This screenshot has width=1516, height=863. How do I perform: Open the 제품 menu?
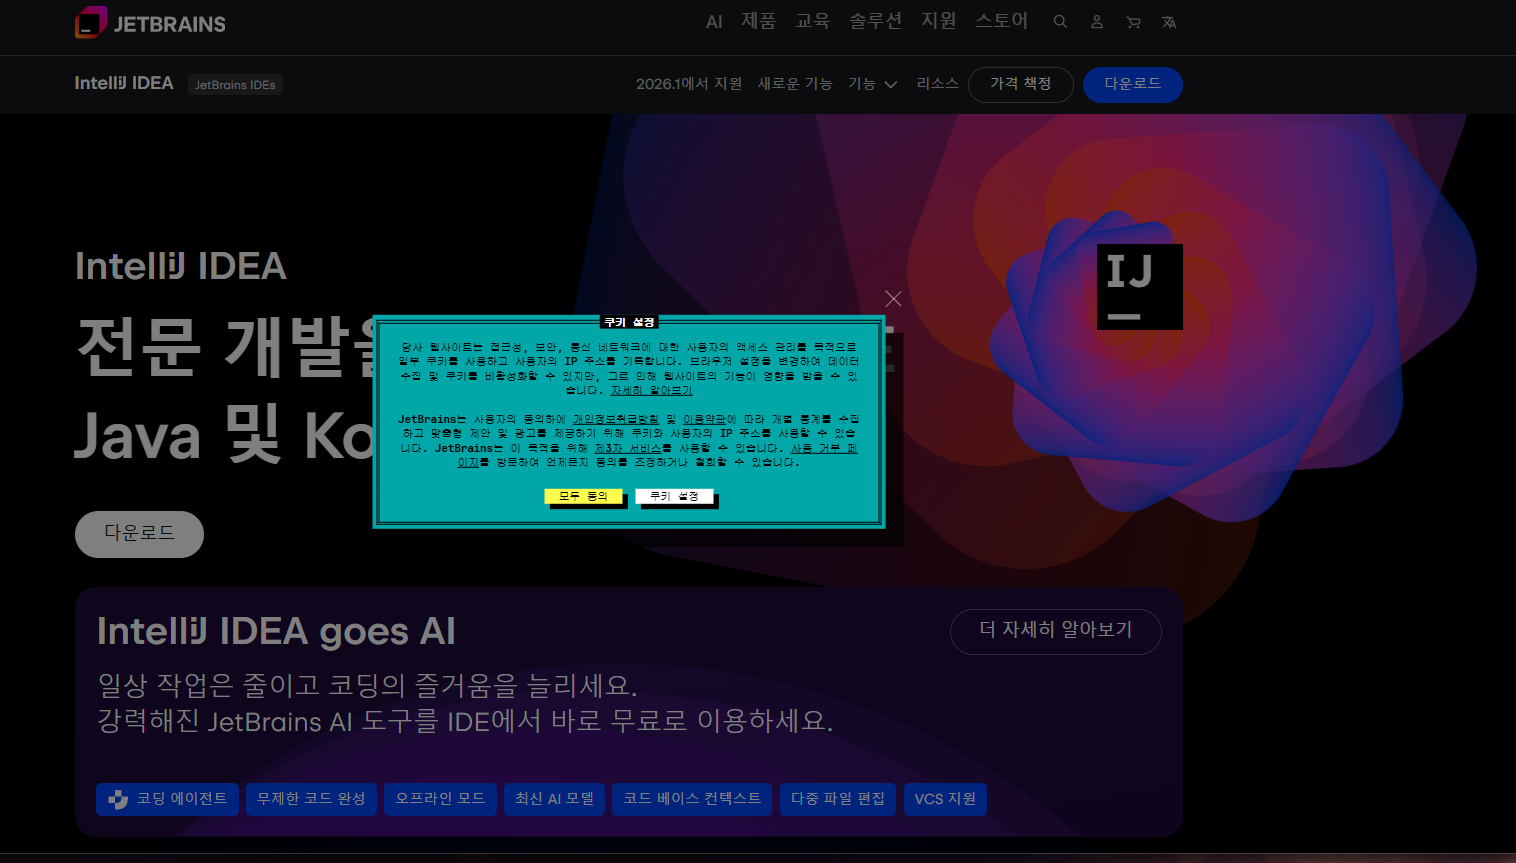(x=758, y=21)
